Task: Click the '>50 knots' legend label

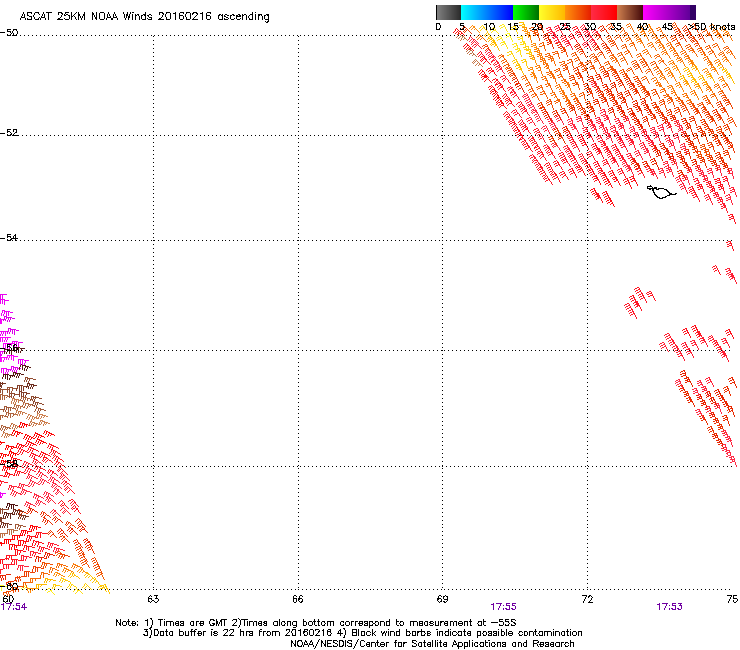Action: [712, 27]
